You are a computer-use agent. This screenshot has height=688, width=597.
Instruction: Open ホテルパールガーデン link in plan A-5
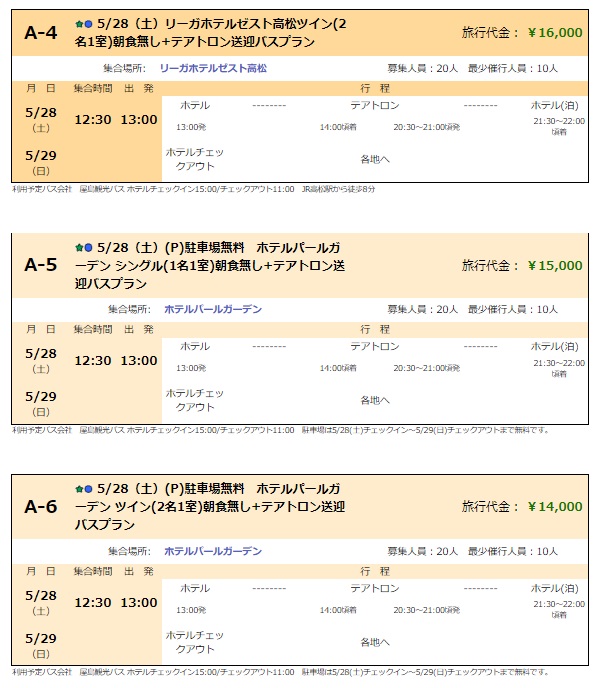click(x=213, y=309)
